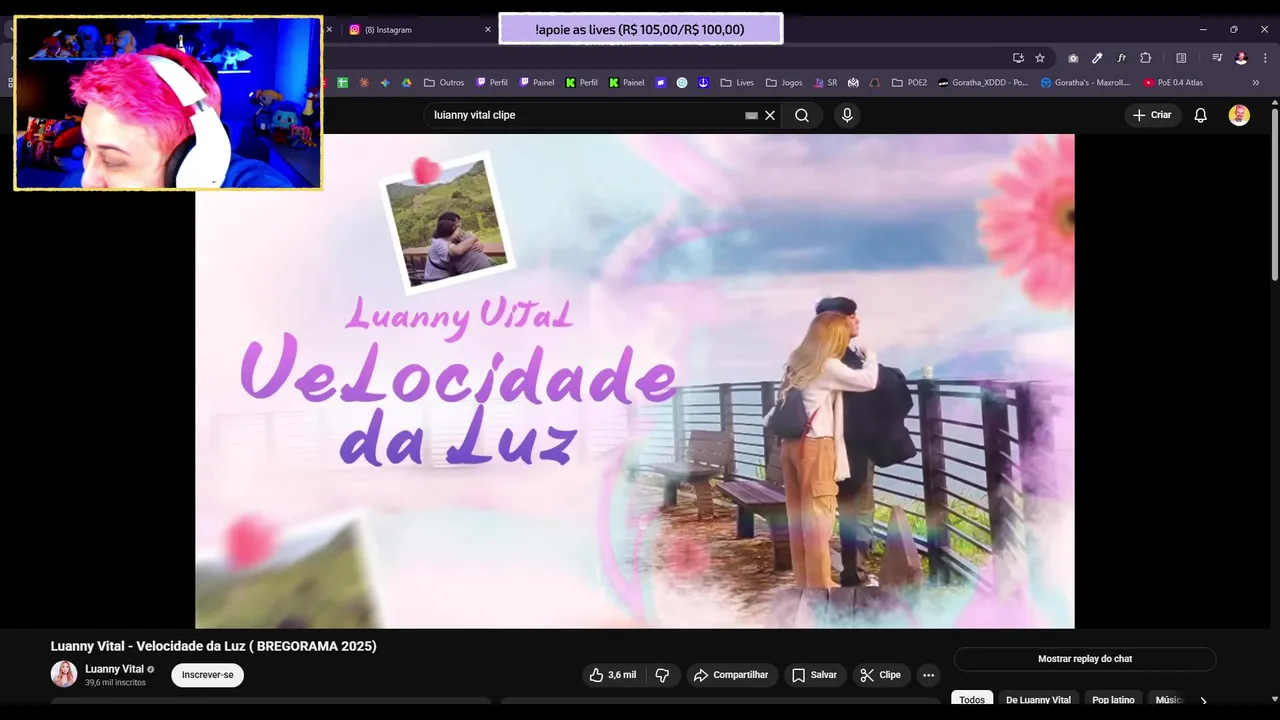Open the Kick Painel bookmark

click(x=626, y=83)
